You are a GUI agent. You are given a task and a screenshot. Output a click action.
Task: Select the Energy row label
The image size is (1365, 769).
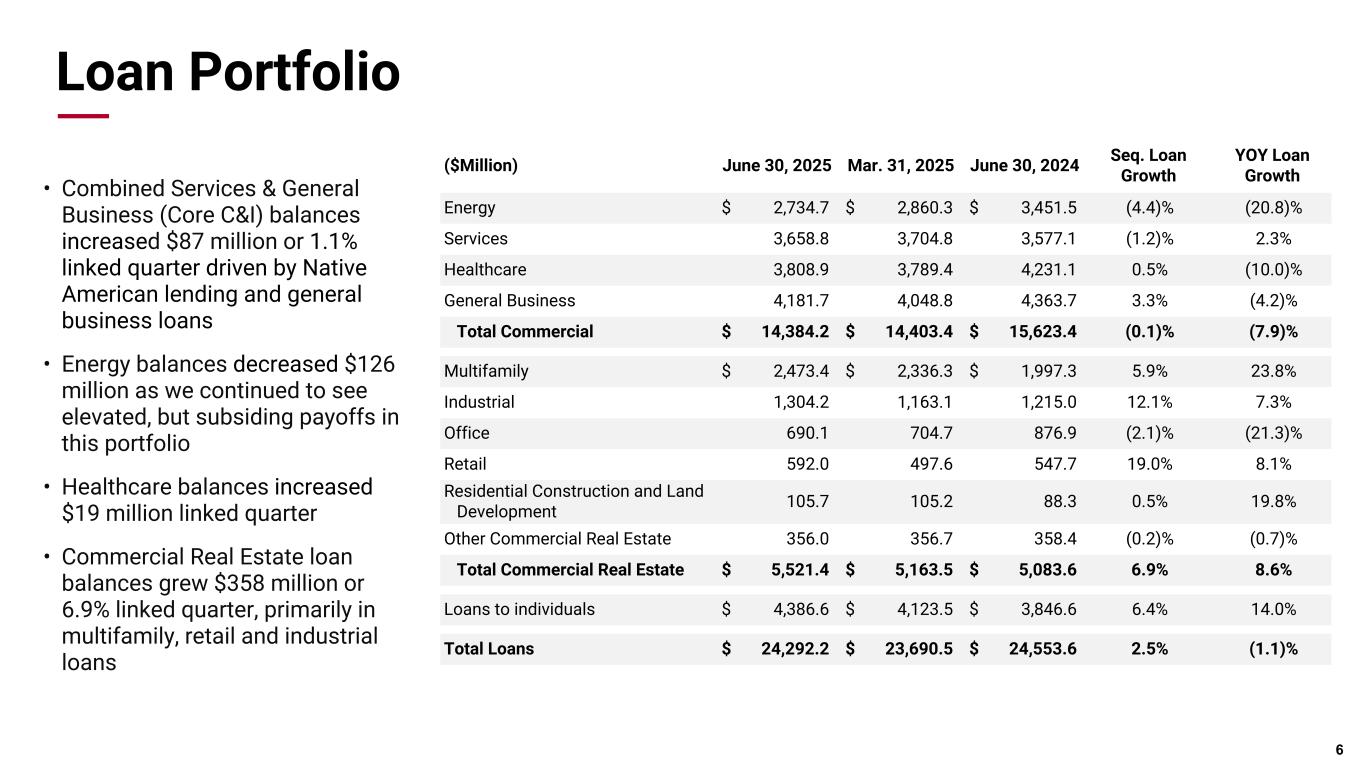(470, 208)
